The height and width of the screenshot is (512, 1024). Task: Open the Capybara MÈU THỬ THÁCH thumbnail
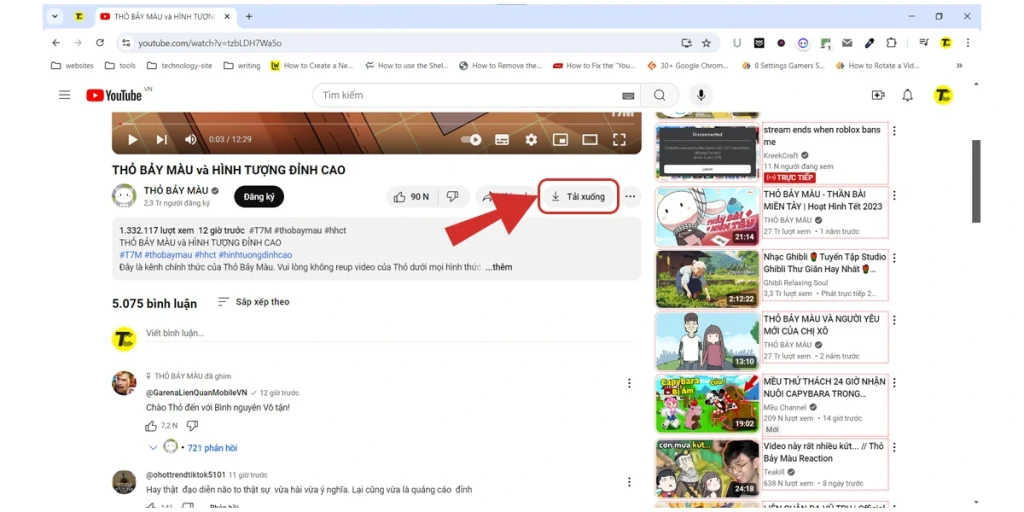tap(707, 404)
